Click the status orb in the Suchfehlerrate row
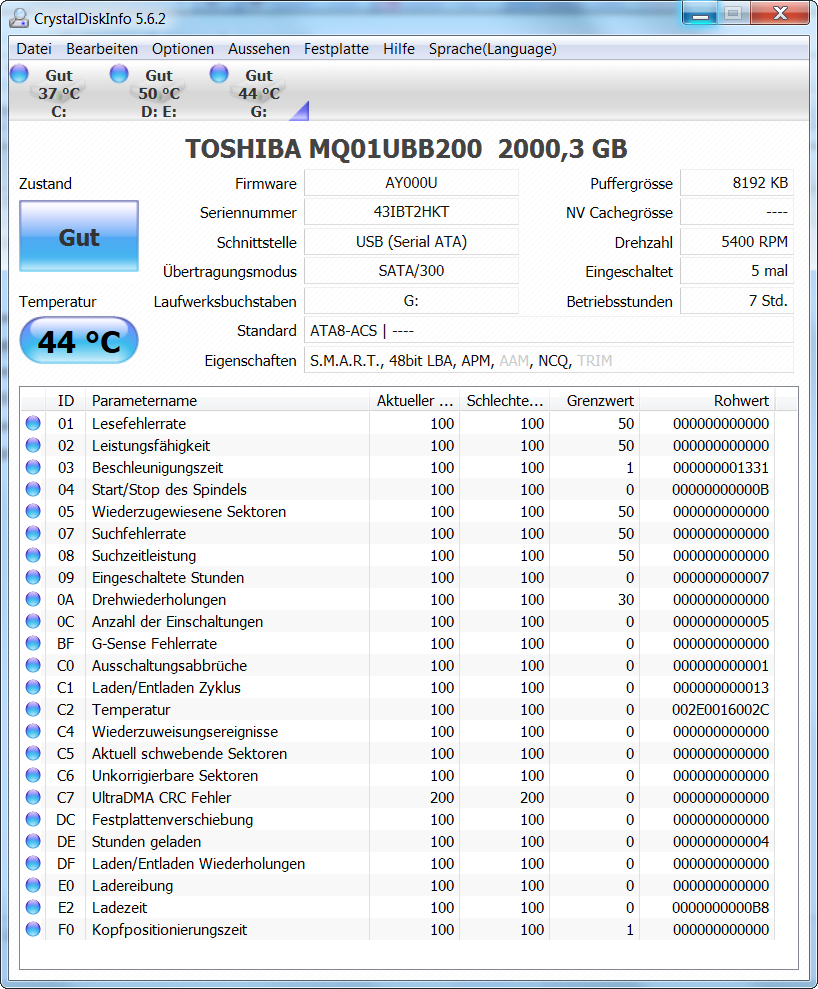 coord(33,534)
